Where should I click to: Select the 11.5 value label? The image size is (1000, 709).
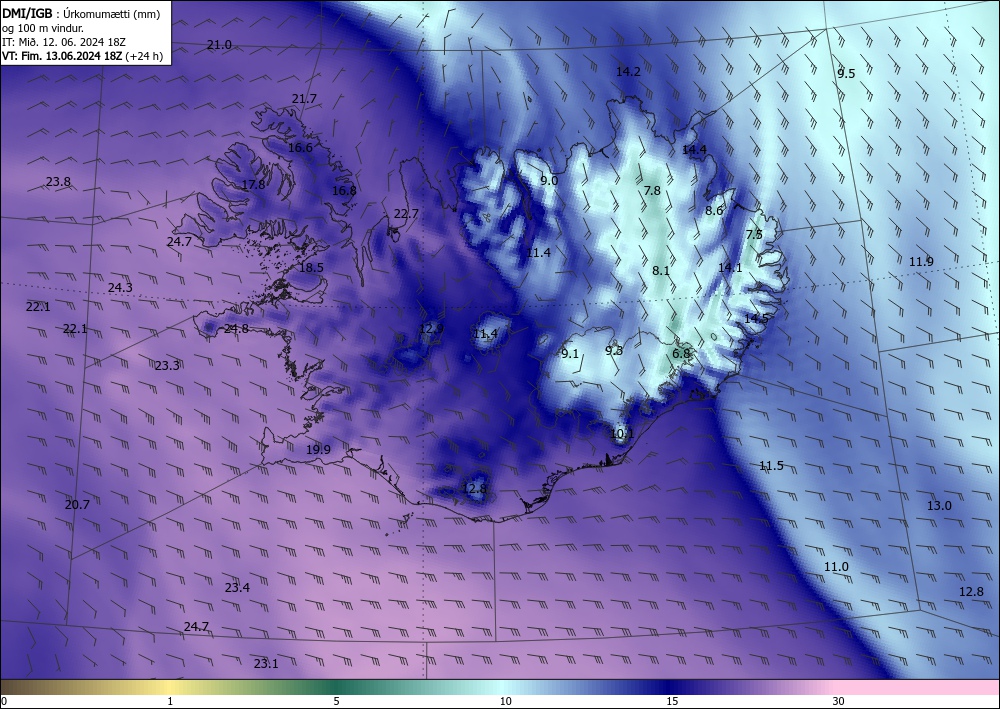click(x=771, y=466)
